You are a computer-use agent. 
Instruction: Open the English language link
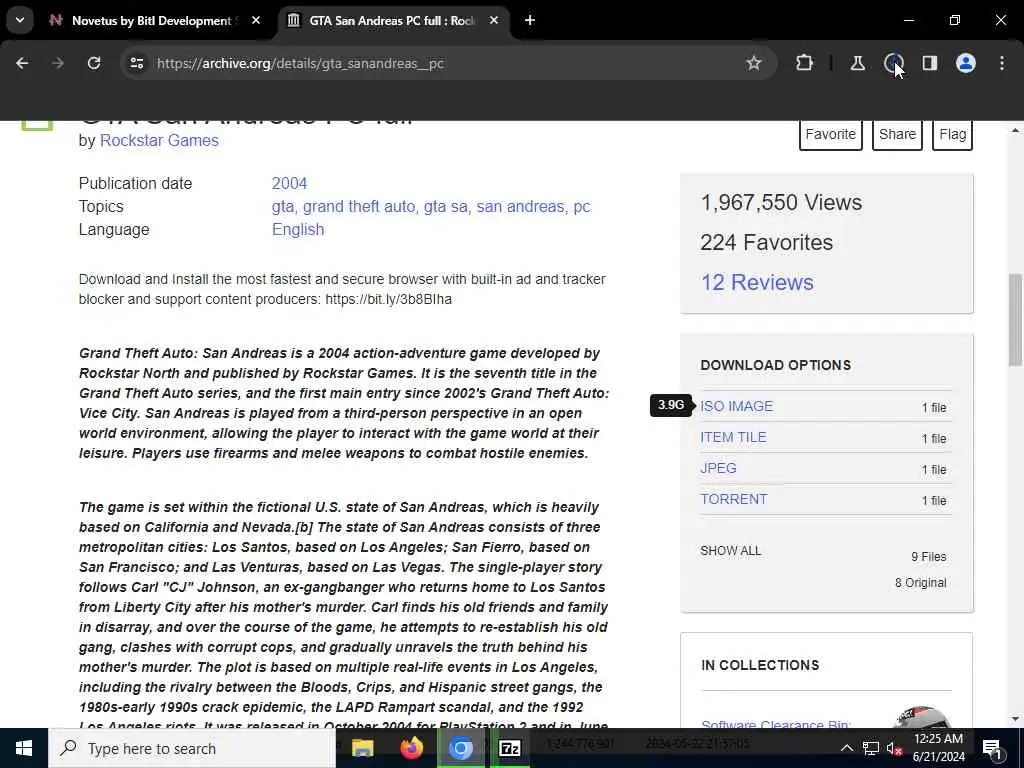tap(298, 230)
